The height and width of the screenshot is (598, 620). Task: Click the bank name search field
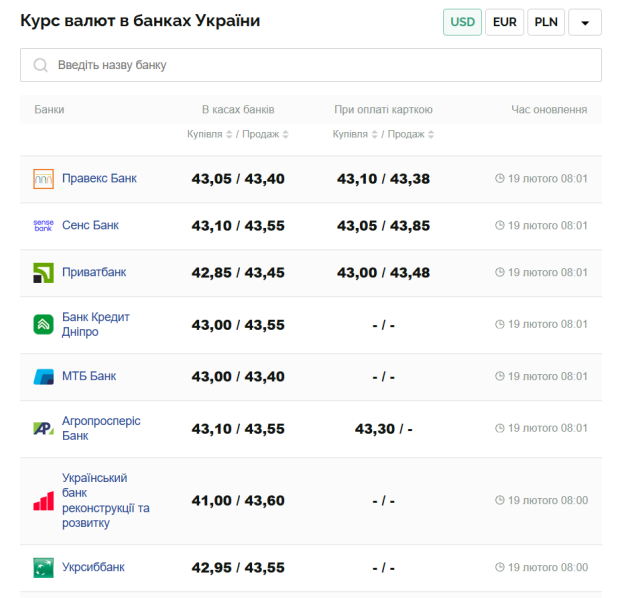(x=311, y=65)
